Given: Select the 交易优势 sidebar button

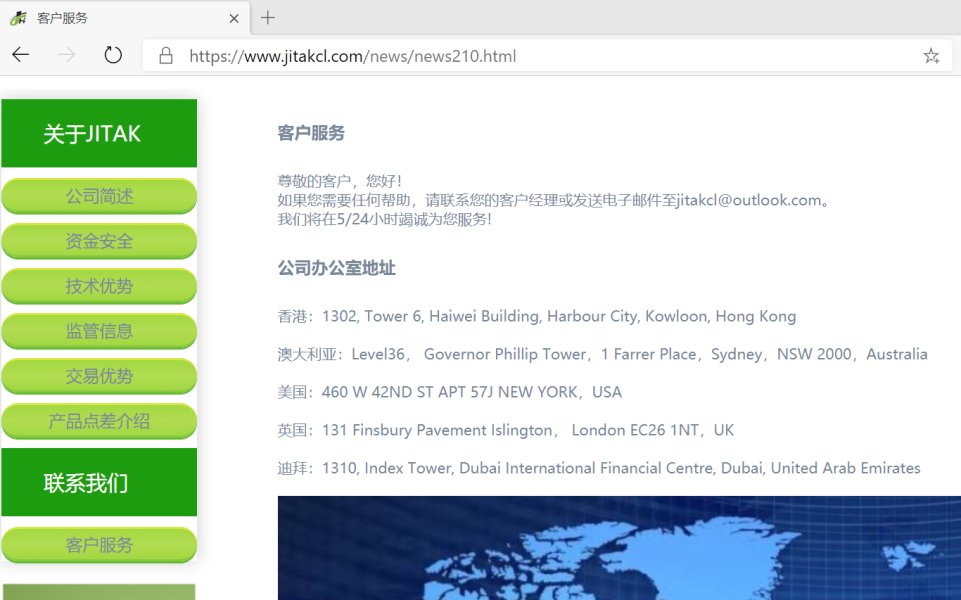Looking at the screenshot, I should [99, 376].
